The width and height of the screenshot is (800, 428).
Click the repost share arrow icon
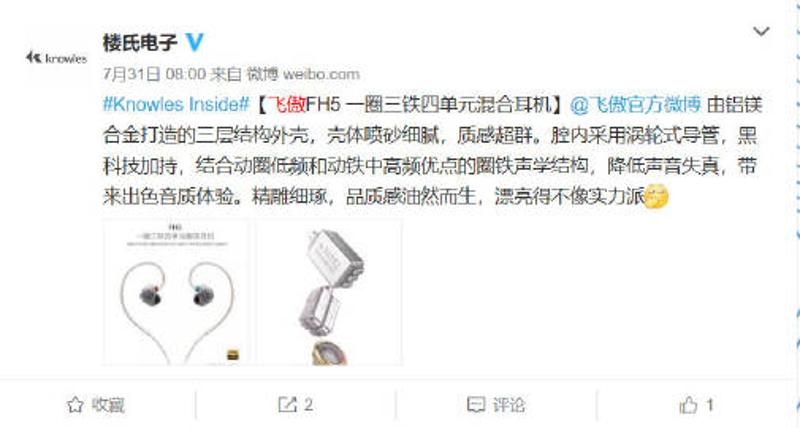[x=287, y=405]
